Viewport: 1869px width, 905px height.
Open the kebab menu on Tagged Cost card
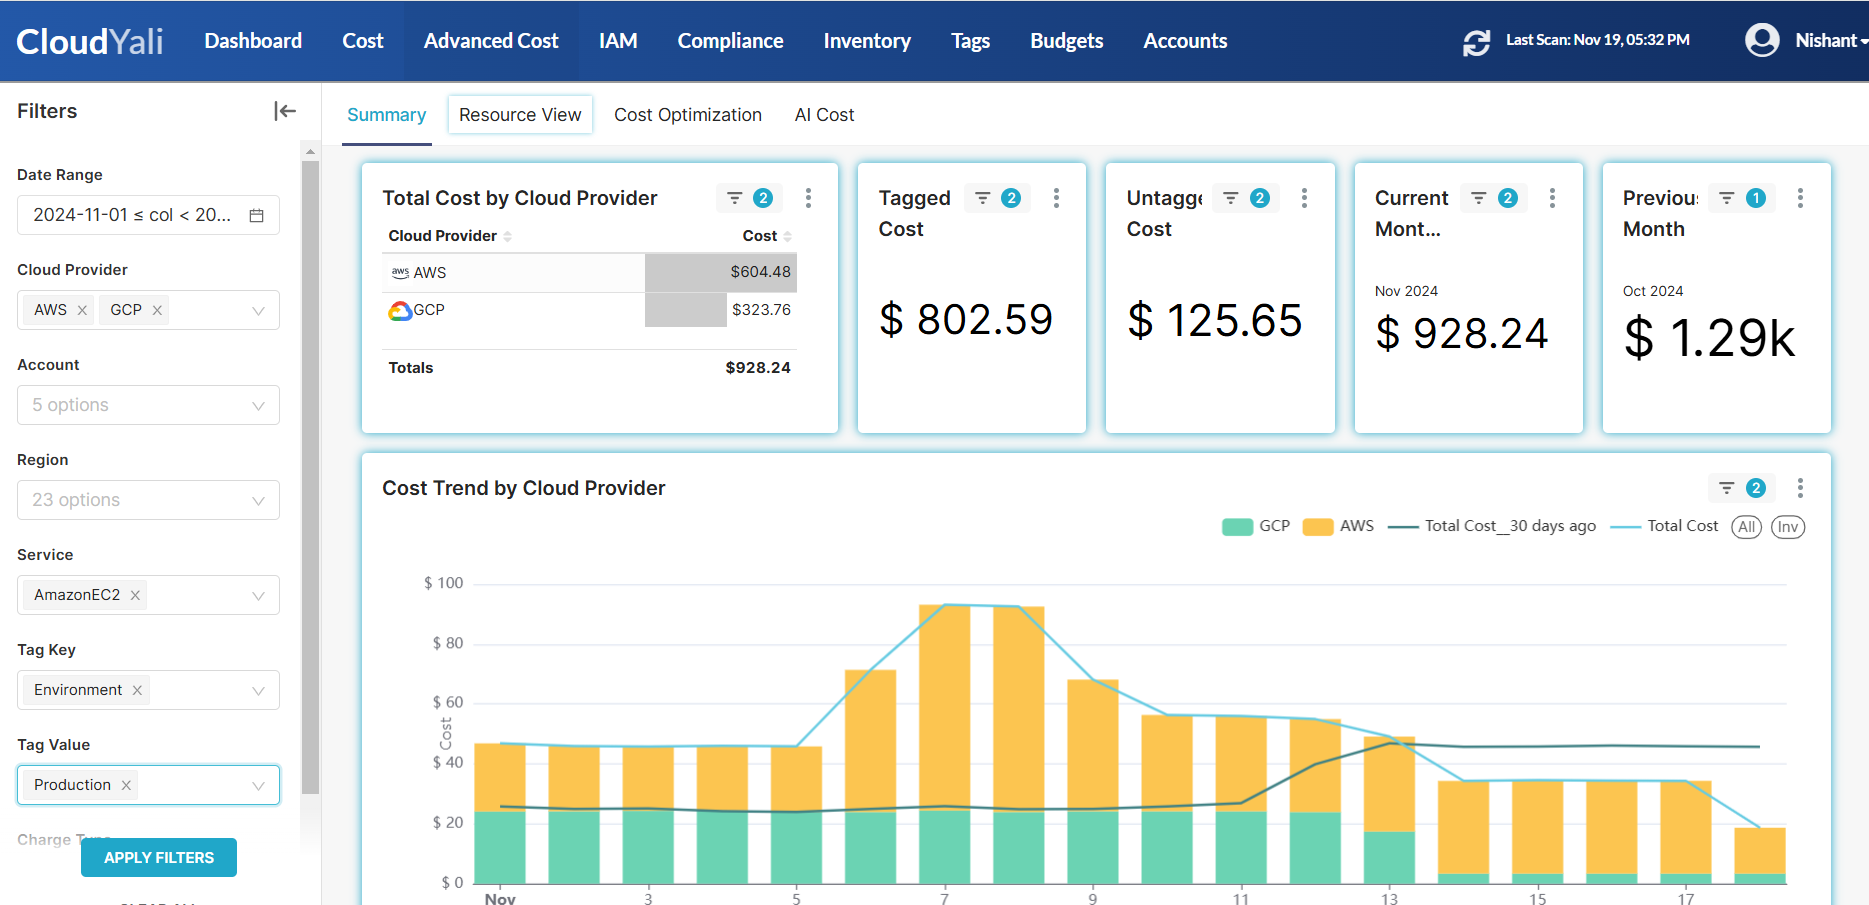tap(1057, 198)
